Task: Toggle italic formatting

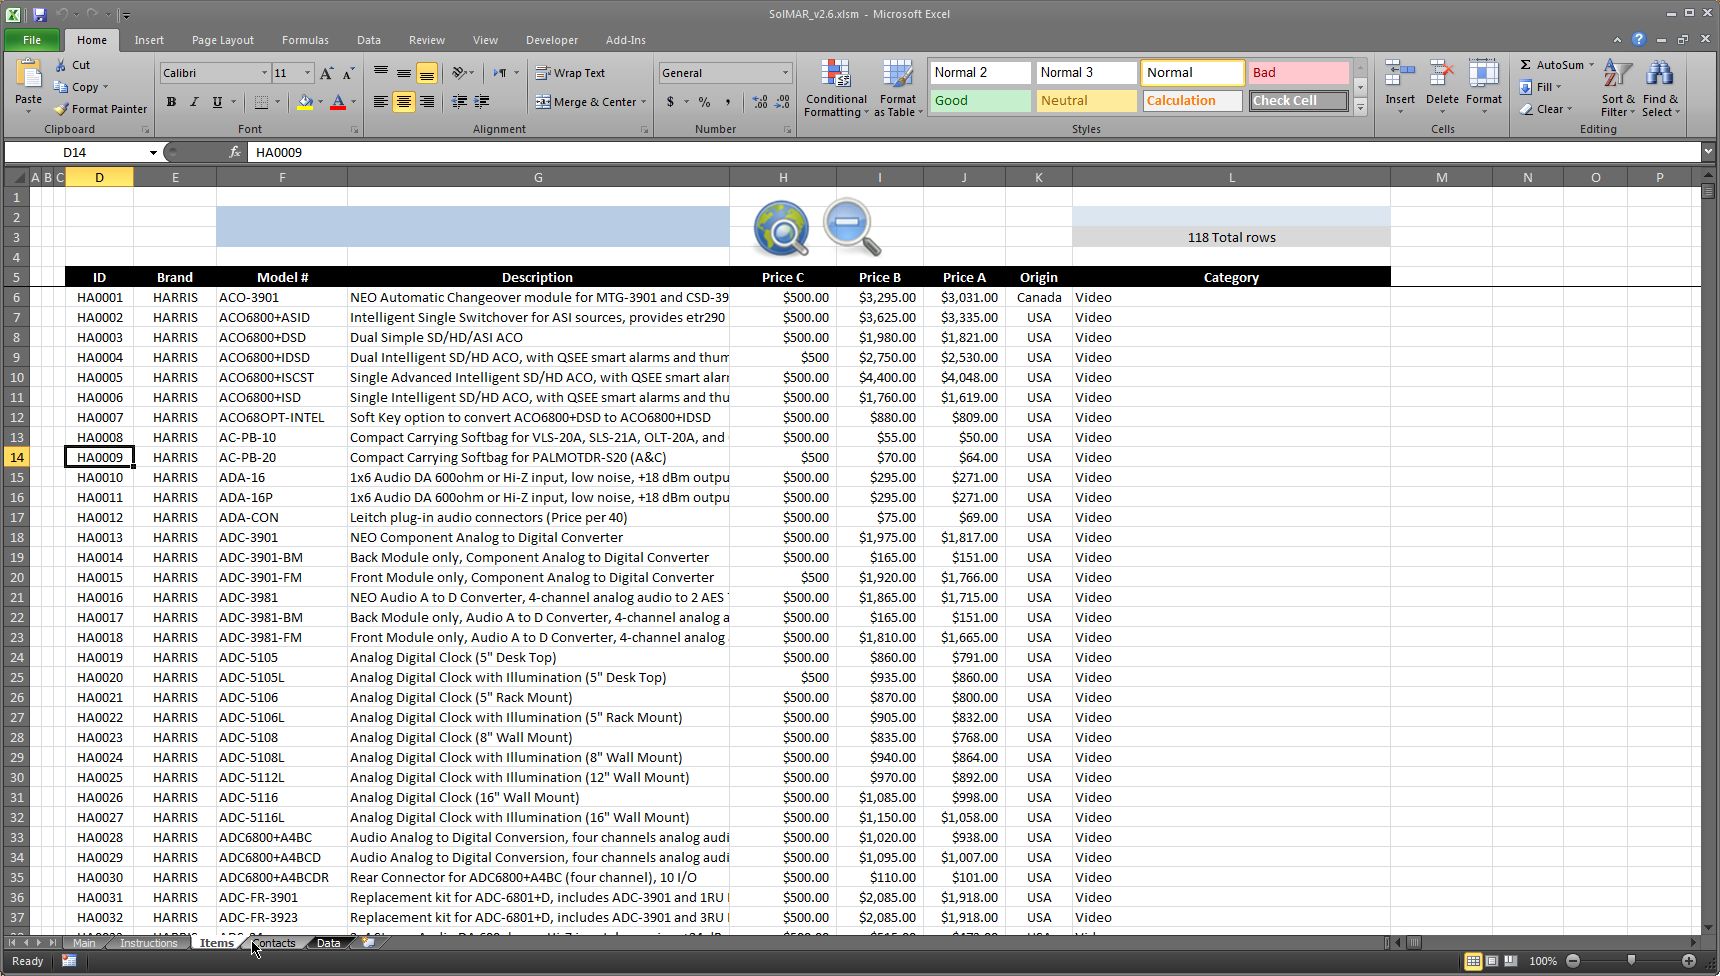Action: point(194,102)
